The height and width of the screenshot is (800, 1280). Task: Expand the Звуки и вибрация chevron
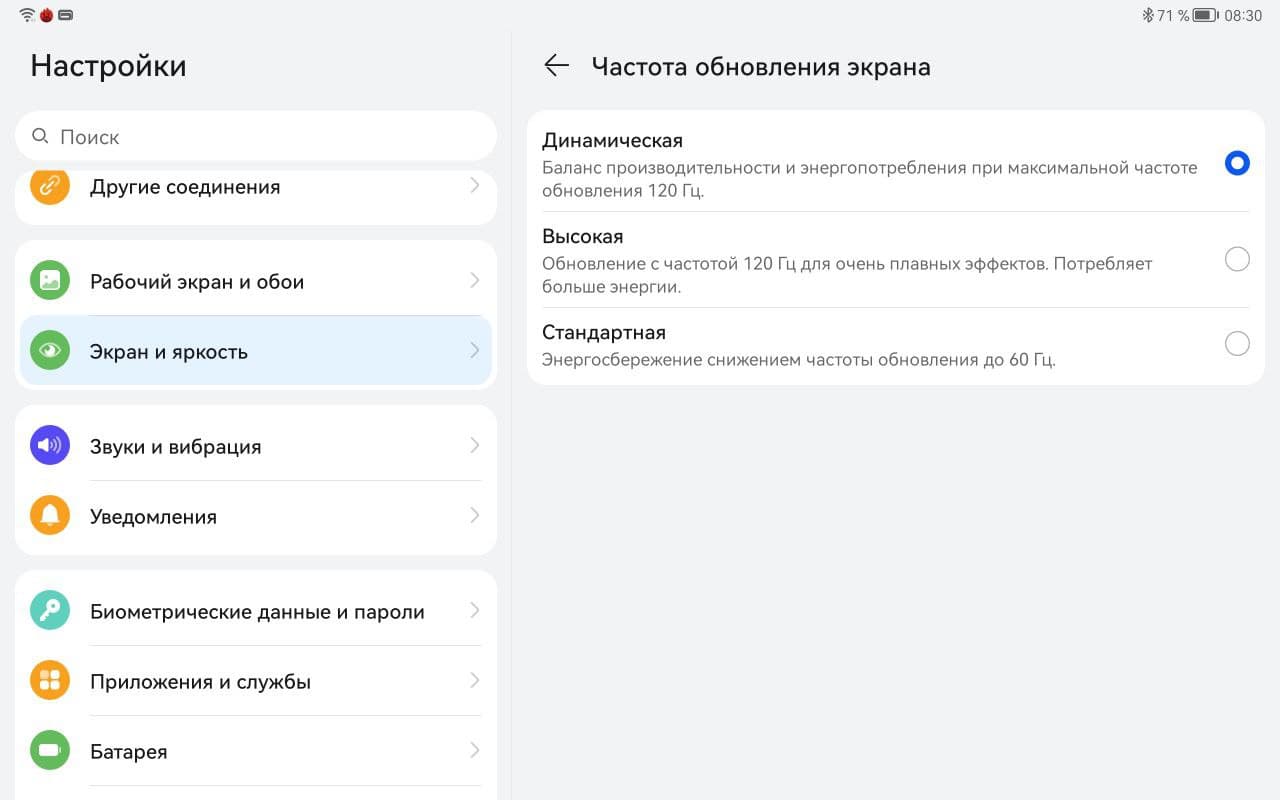475,446
